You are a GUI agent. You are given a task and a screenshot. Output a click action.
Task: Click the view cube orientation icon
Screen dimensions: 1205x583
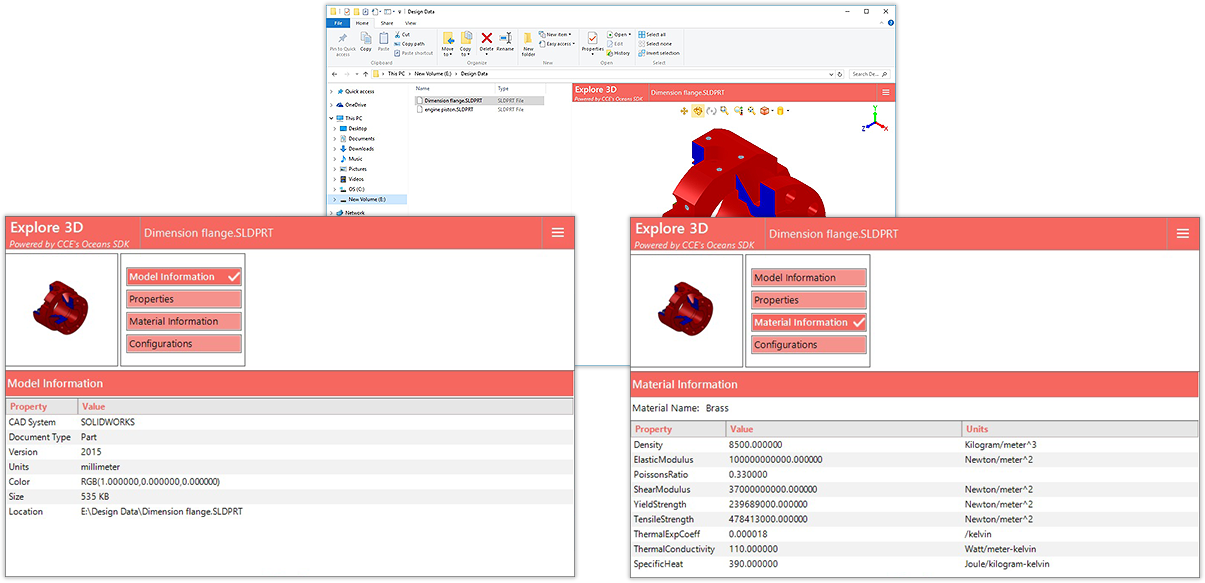tap(765, 111)
